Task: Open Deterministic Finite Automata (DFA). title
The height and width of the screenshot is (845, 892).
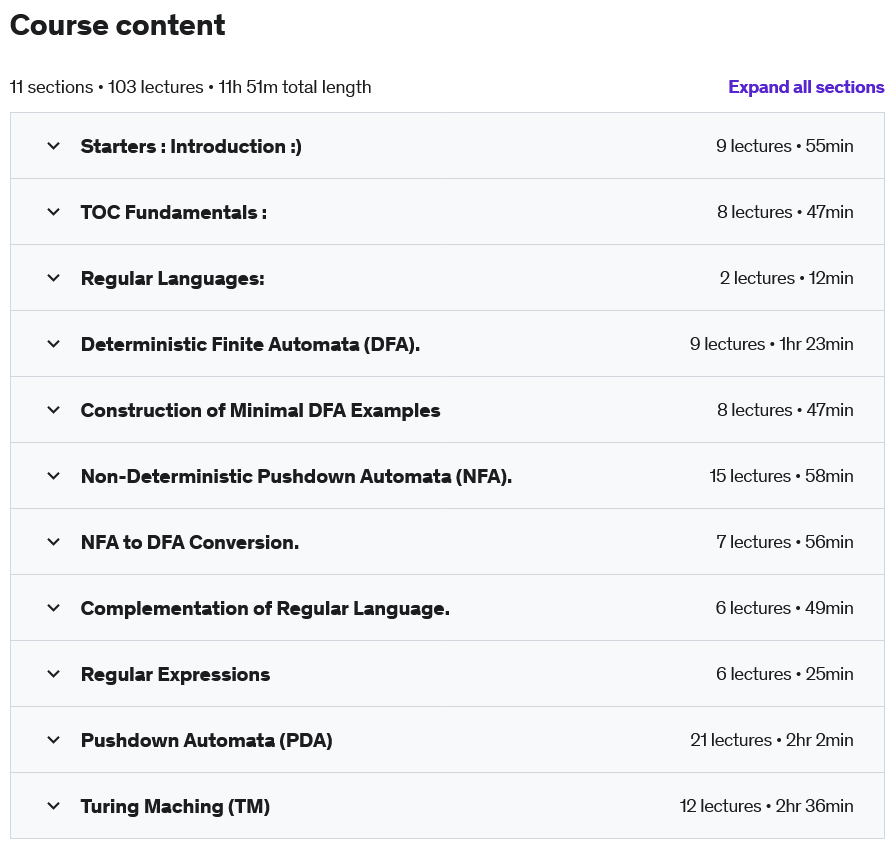Action: (x=250, y=344)
